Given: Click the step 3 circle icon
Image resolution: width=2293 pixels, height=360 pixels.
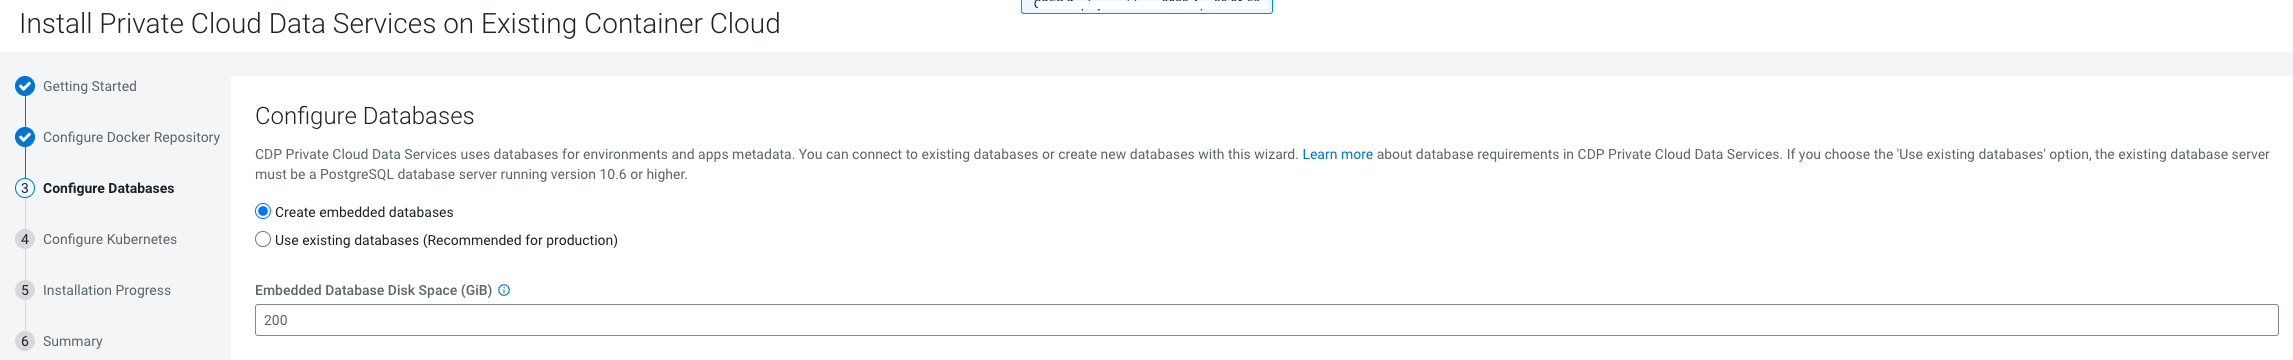Looking at the screenshot, I should pos(25,188).
